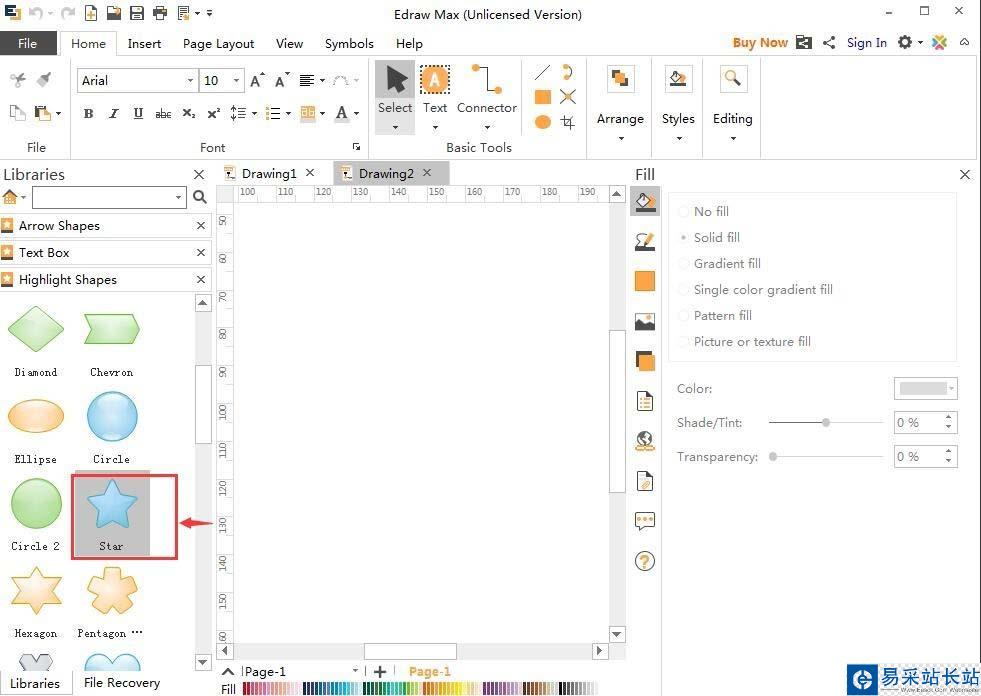981x696 pixels.
Task: Choose Gradient fill radio option
Action: 684,264
